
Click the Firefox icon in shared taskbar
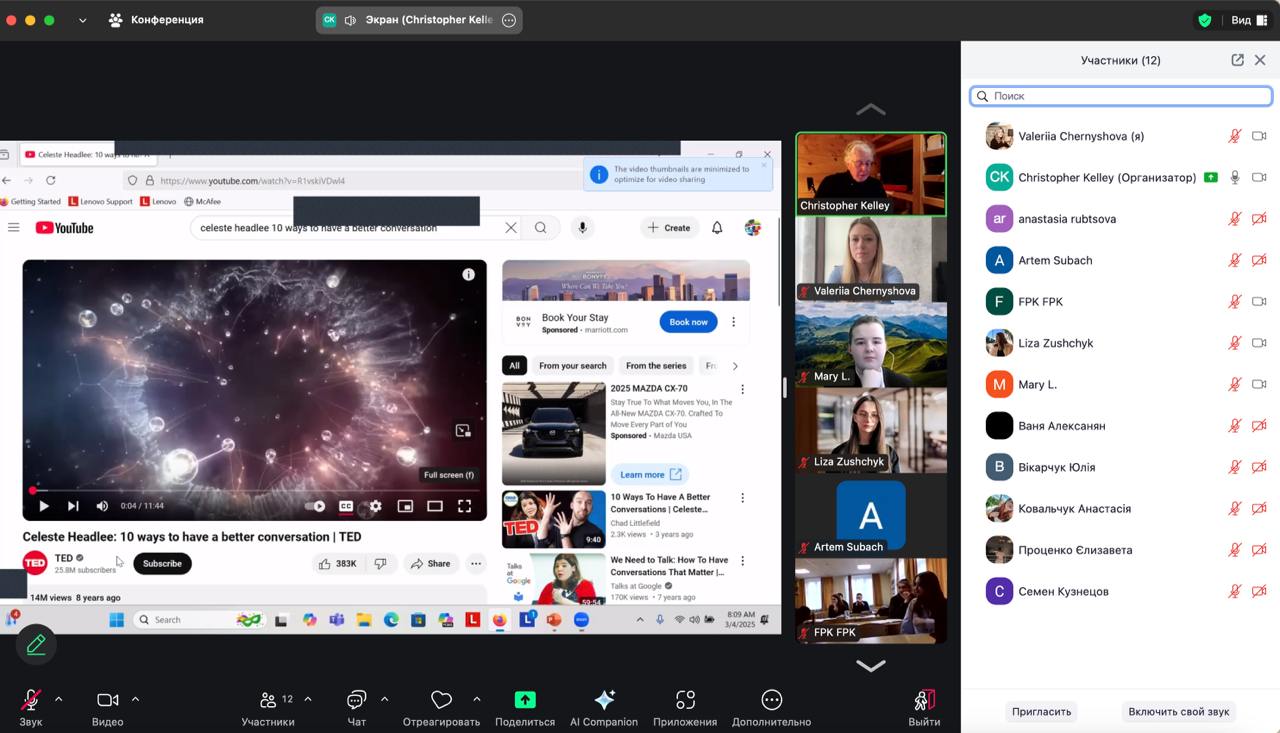[499, 620]
